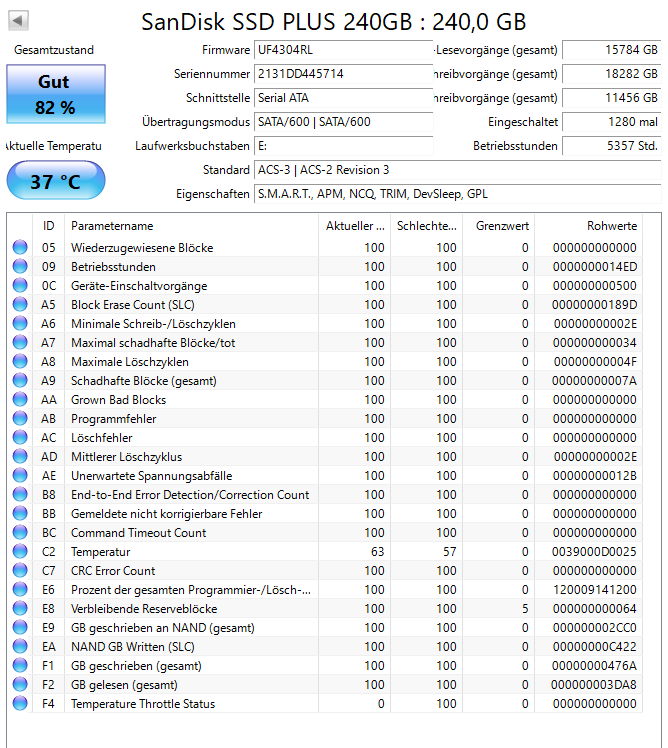Click the 15784 GB total reads value
The image size is (668, 748).
coord(612,50)
